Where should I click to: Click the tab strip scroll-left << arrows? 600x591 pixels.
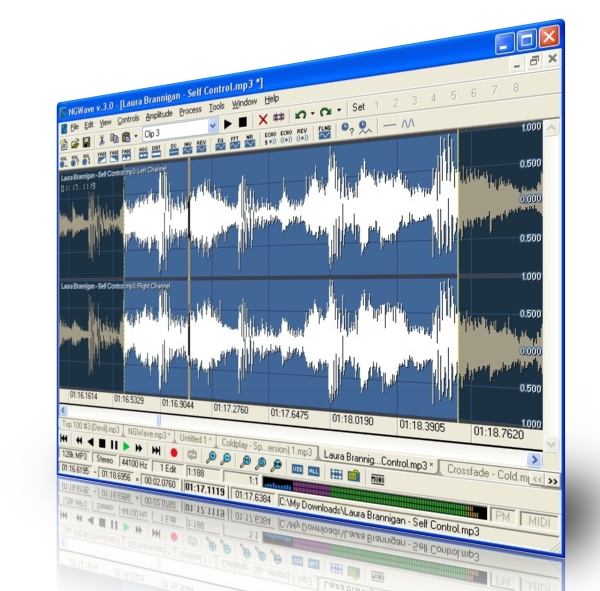[x=538, y=479]
